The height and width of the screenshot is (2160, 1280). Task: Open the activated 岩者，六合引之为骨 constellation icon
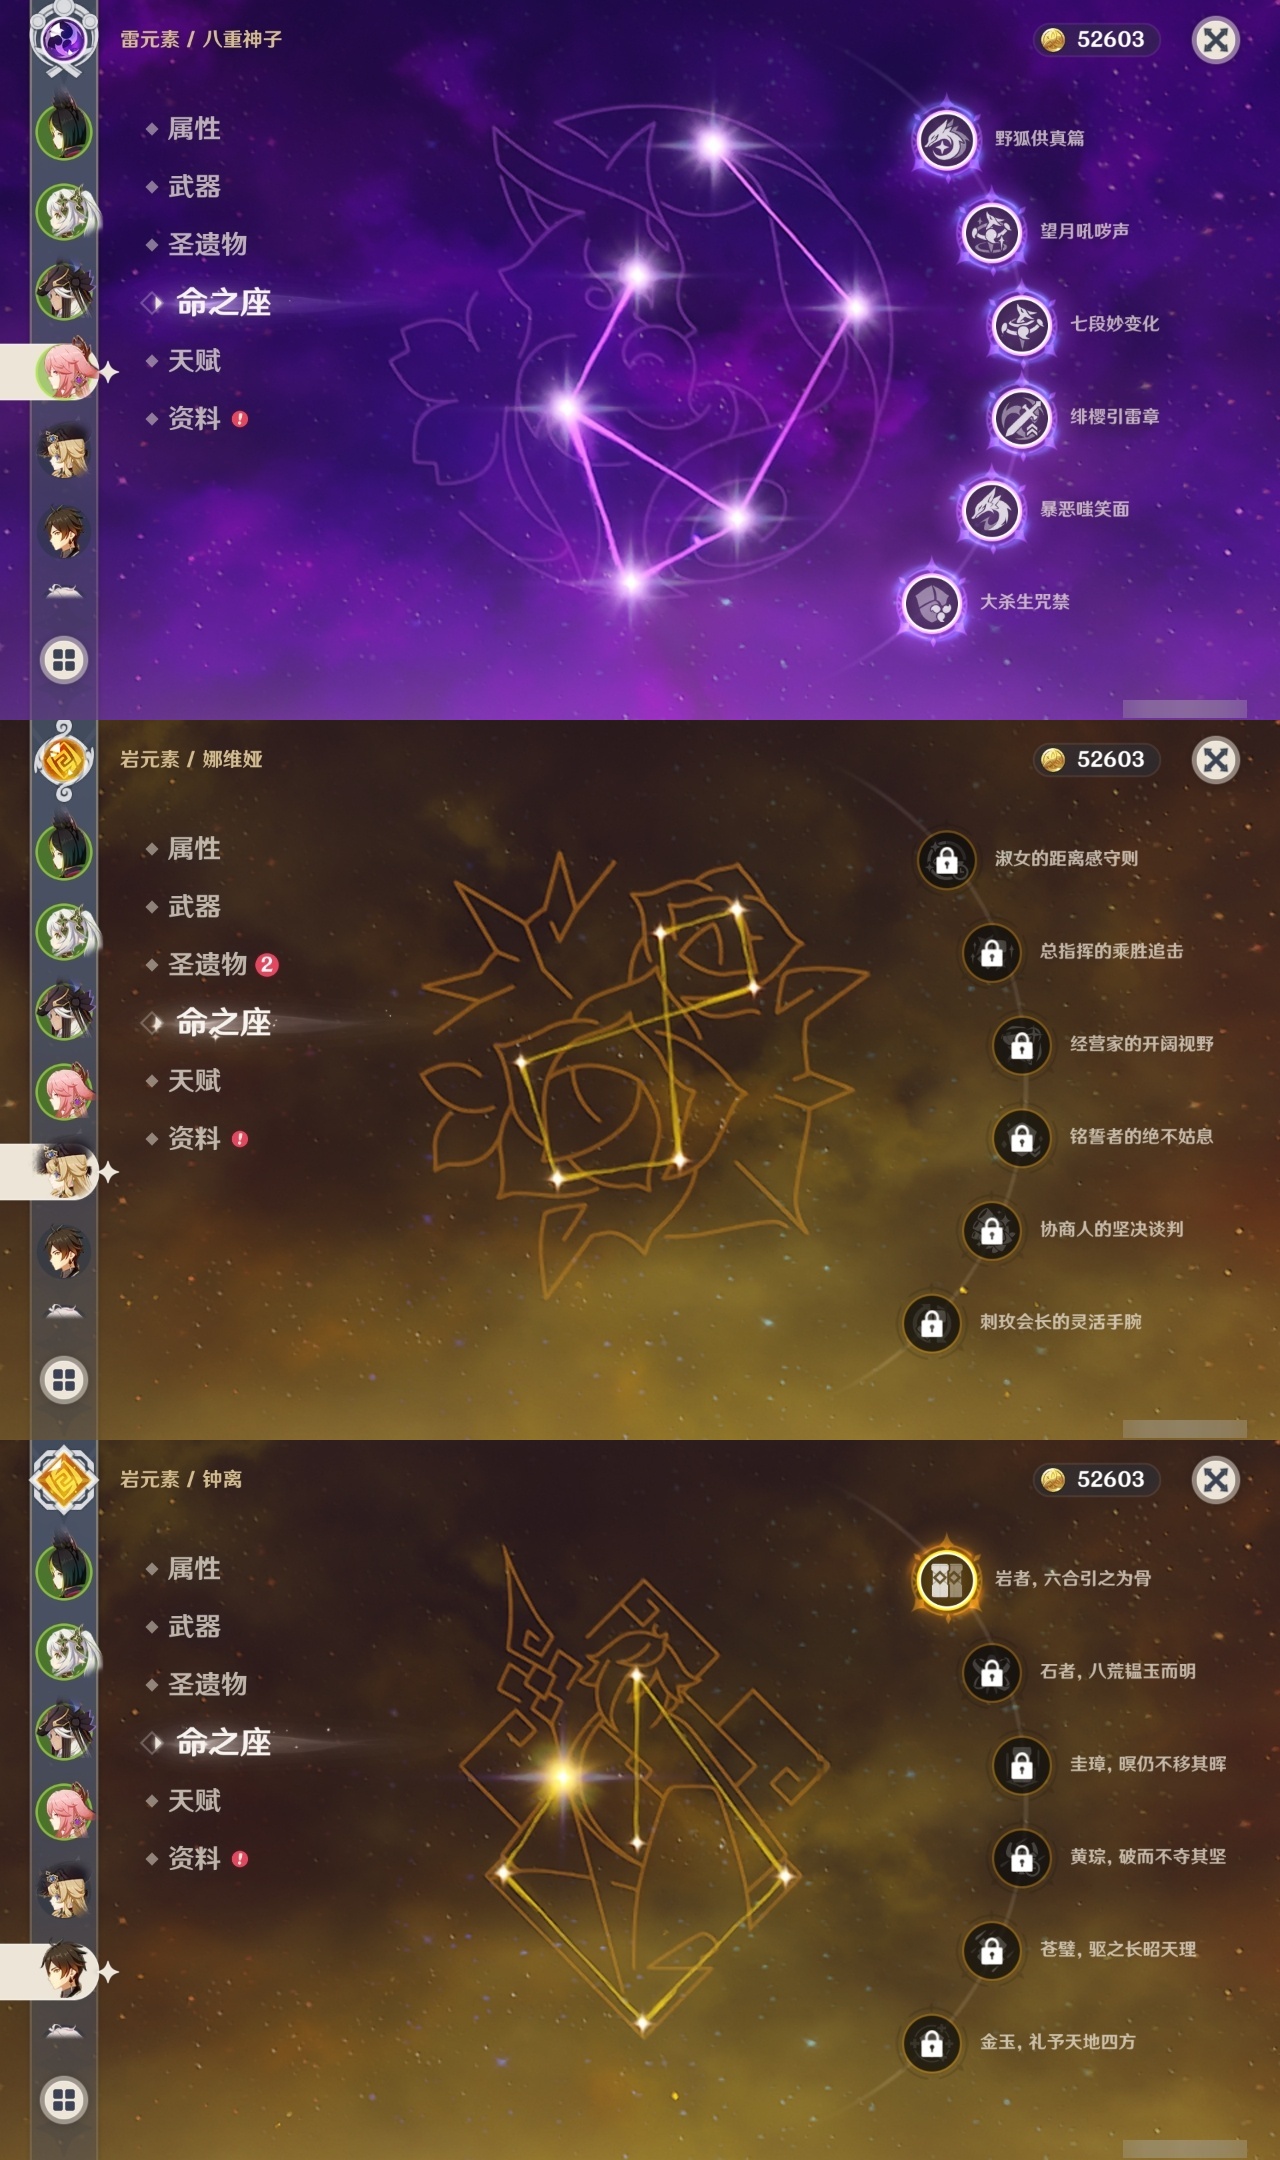(946, 1579)
